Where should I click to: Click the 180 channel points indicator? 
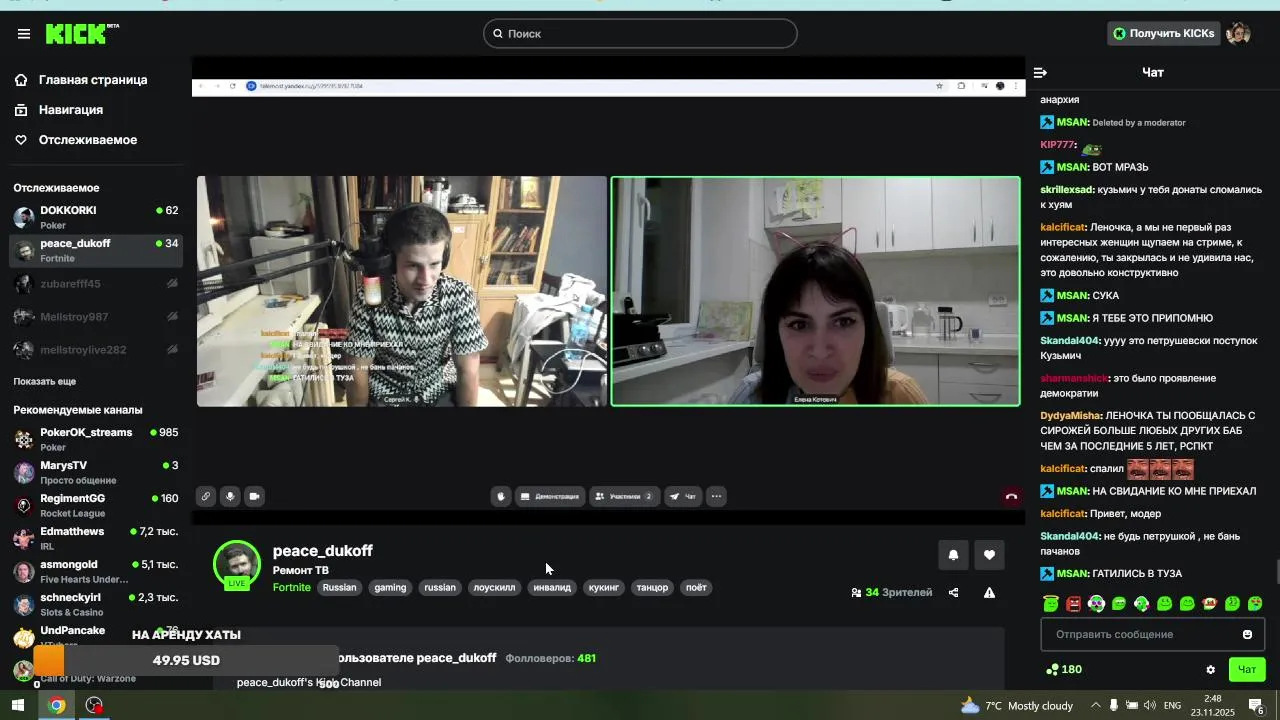click(x=1063, y=670)
